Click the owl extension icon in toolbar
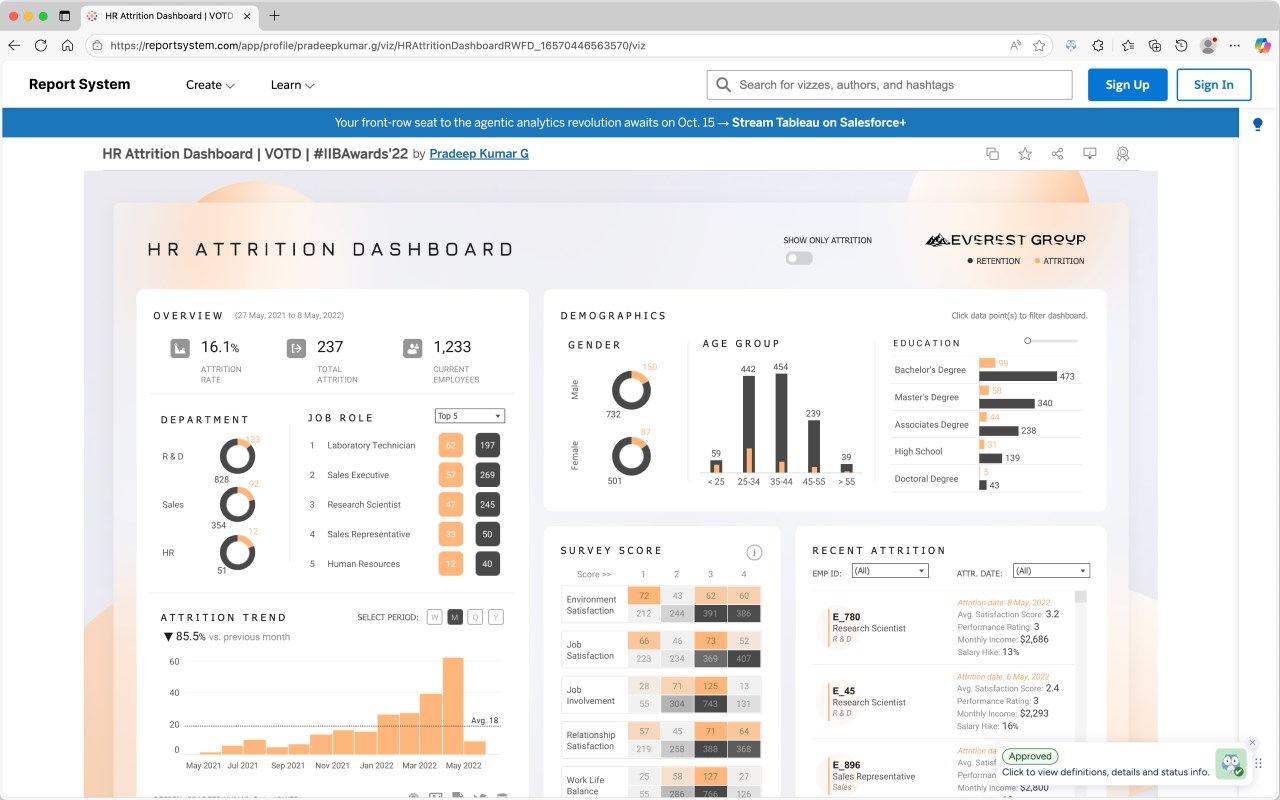The width and height of the screenshot is (1280, 800). [x=1071, y=45]
